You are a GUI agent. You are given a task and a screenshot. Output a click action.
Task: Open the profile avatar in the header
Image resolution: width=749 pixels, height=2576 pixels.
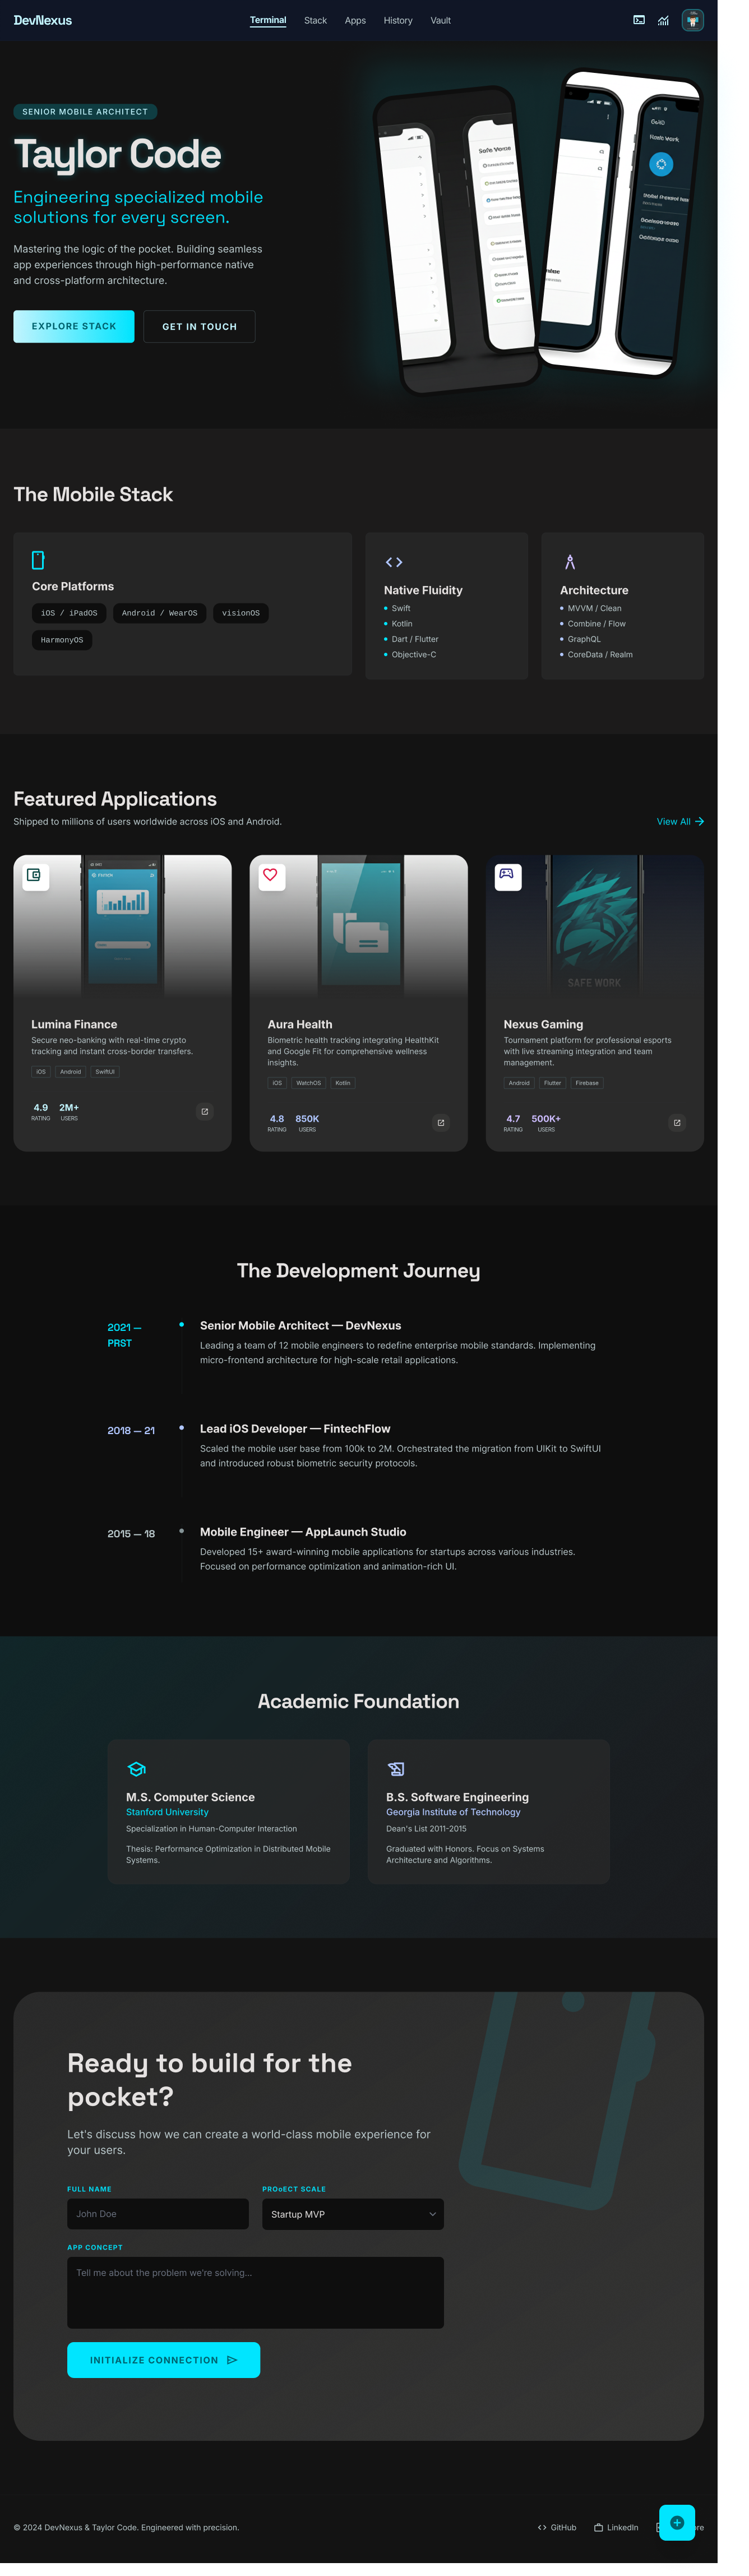click(692, 20)
